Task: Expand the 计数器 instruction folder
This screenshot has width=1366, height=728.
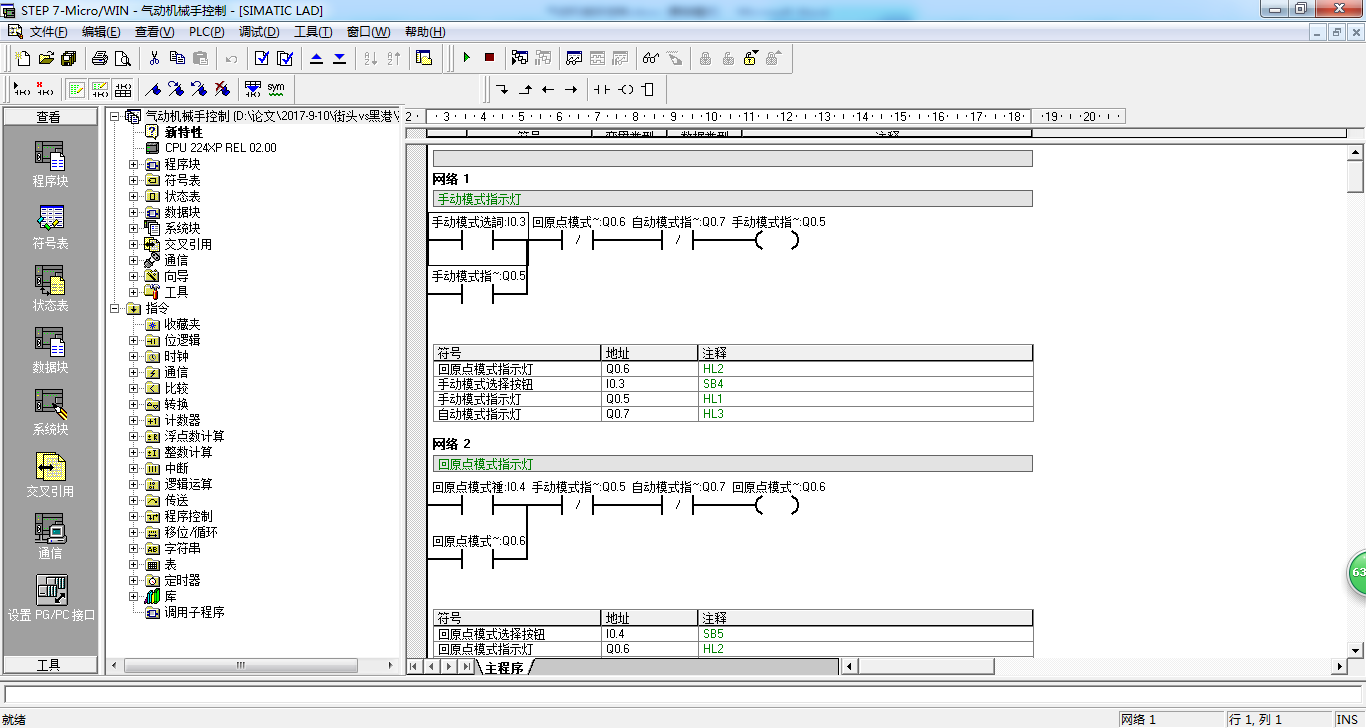Action: coord(134,420)
